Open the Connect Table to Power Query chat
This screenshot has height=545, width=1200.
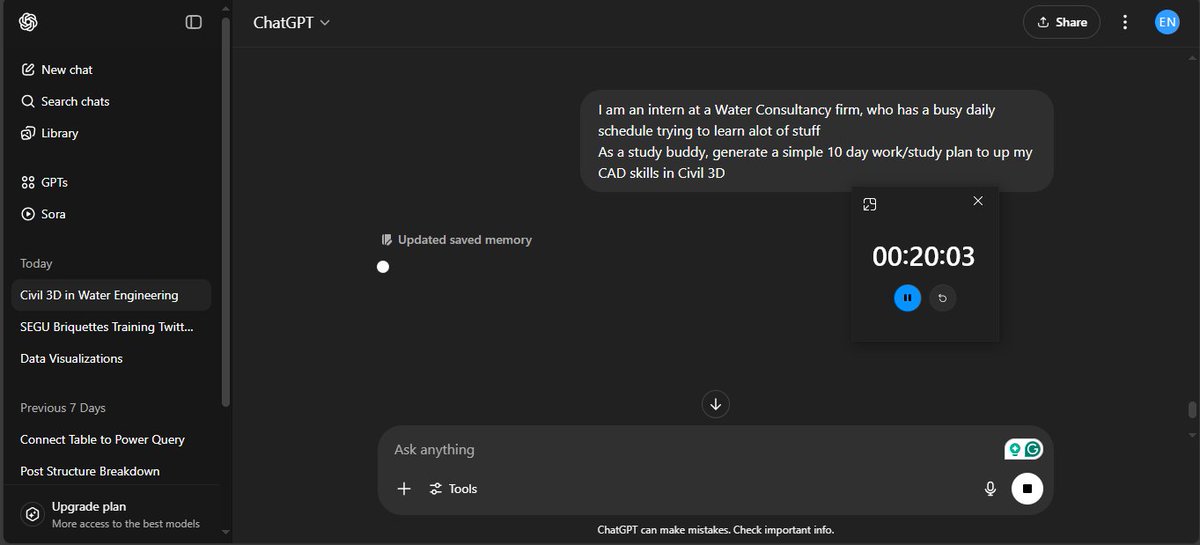(x=110, y=439)
